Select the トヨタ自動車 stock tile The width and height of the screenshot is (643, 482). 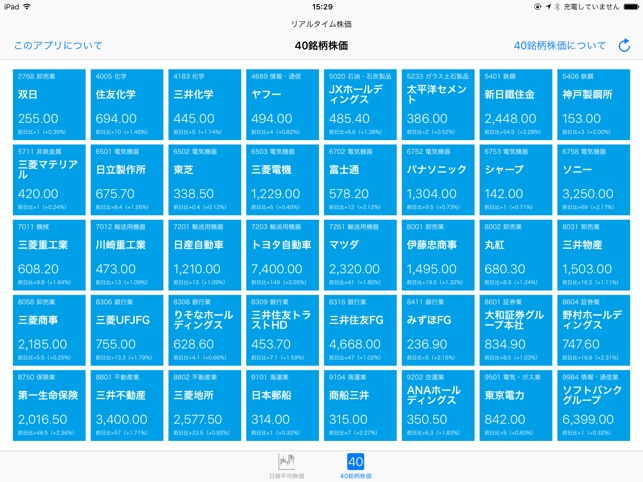tap(283, 255)
